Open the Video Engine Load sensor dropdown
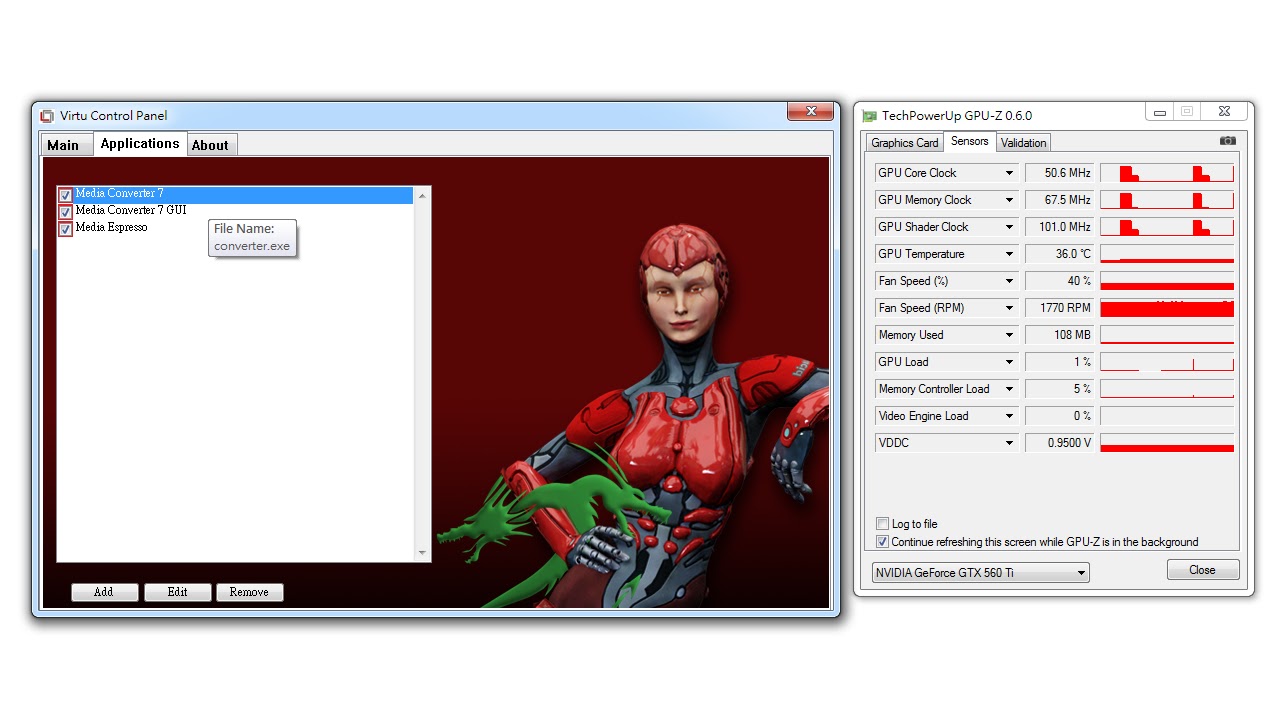 pyautogui.click(x=1009, y=416)
